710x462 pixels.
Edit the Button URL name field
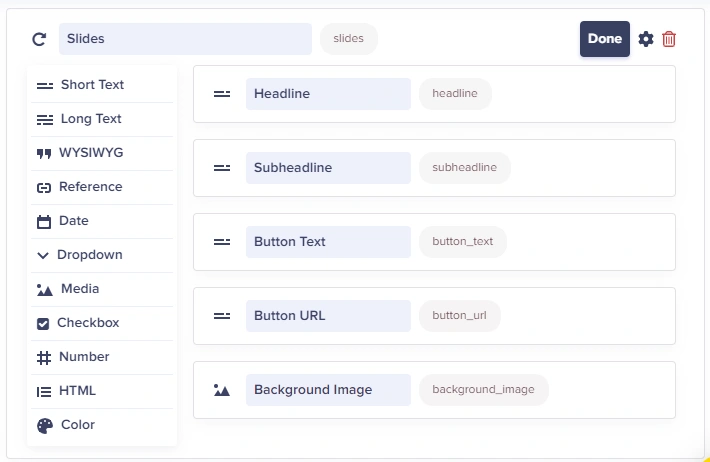click(328, 316)
